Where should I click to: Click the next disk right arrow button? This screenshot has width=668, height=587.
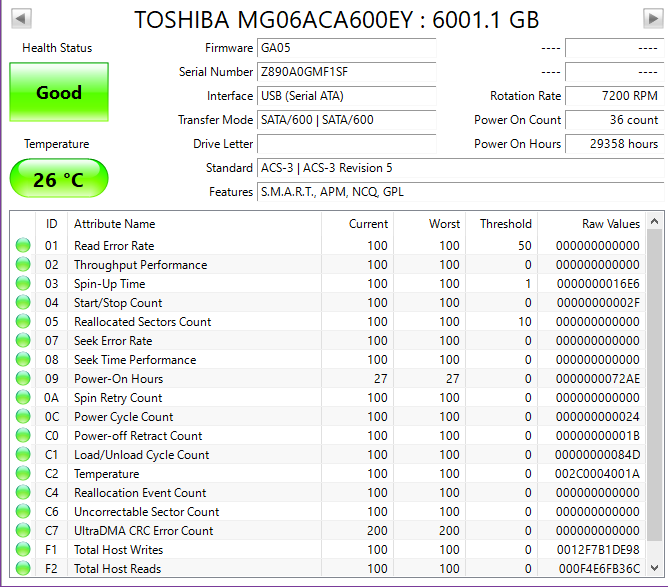point(651,19)
